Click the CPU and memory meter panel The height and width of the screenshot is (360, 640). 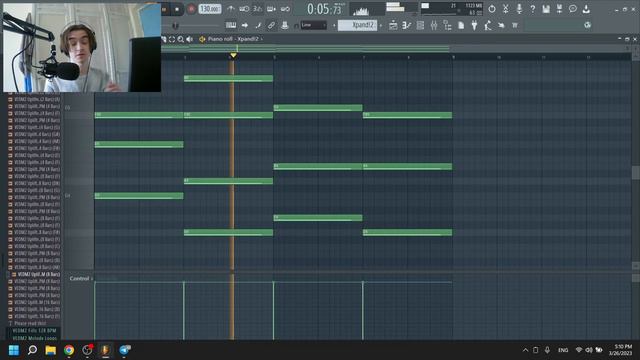point(451,9)
